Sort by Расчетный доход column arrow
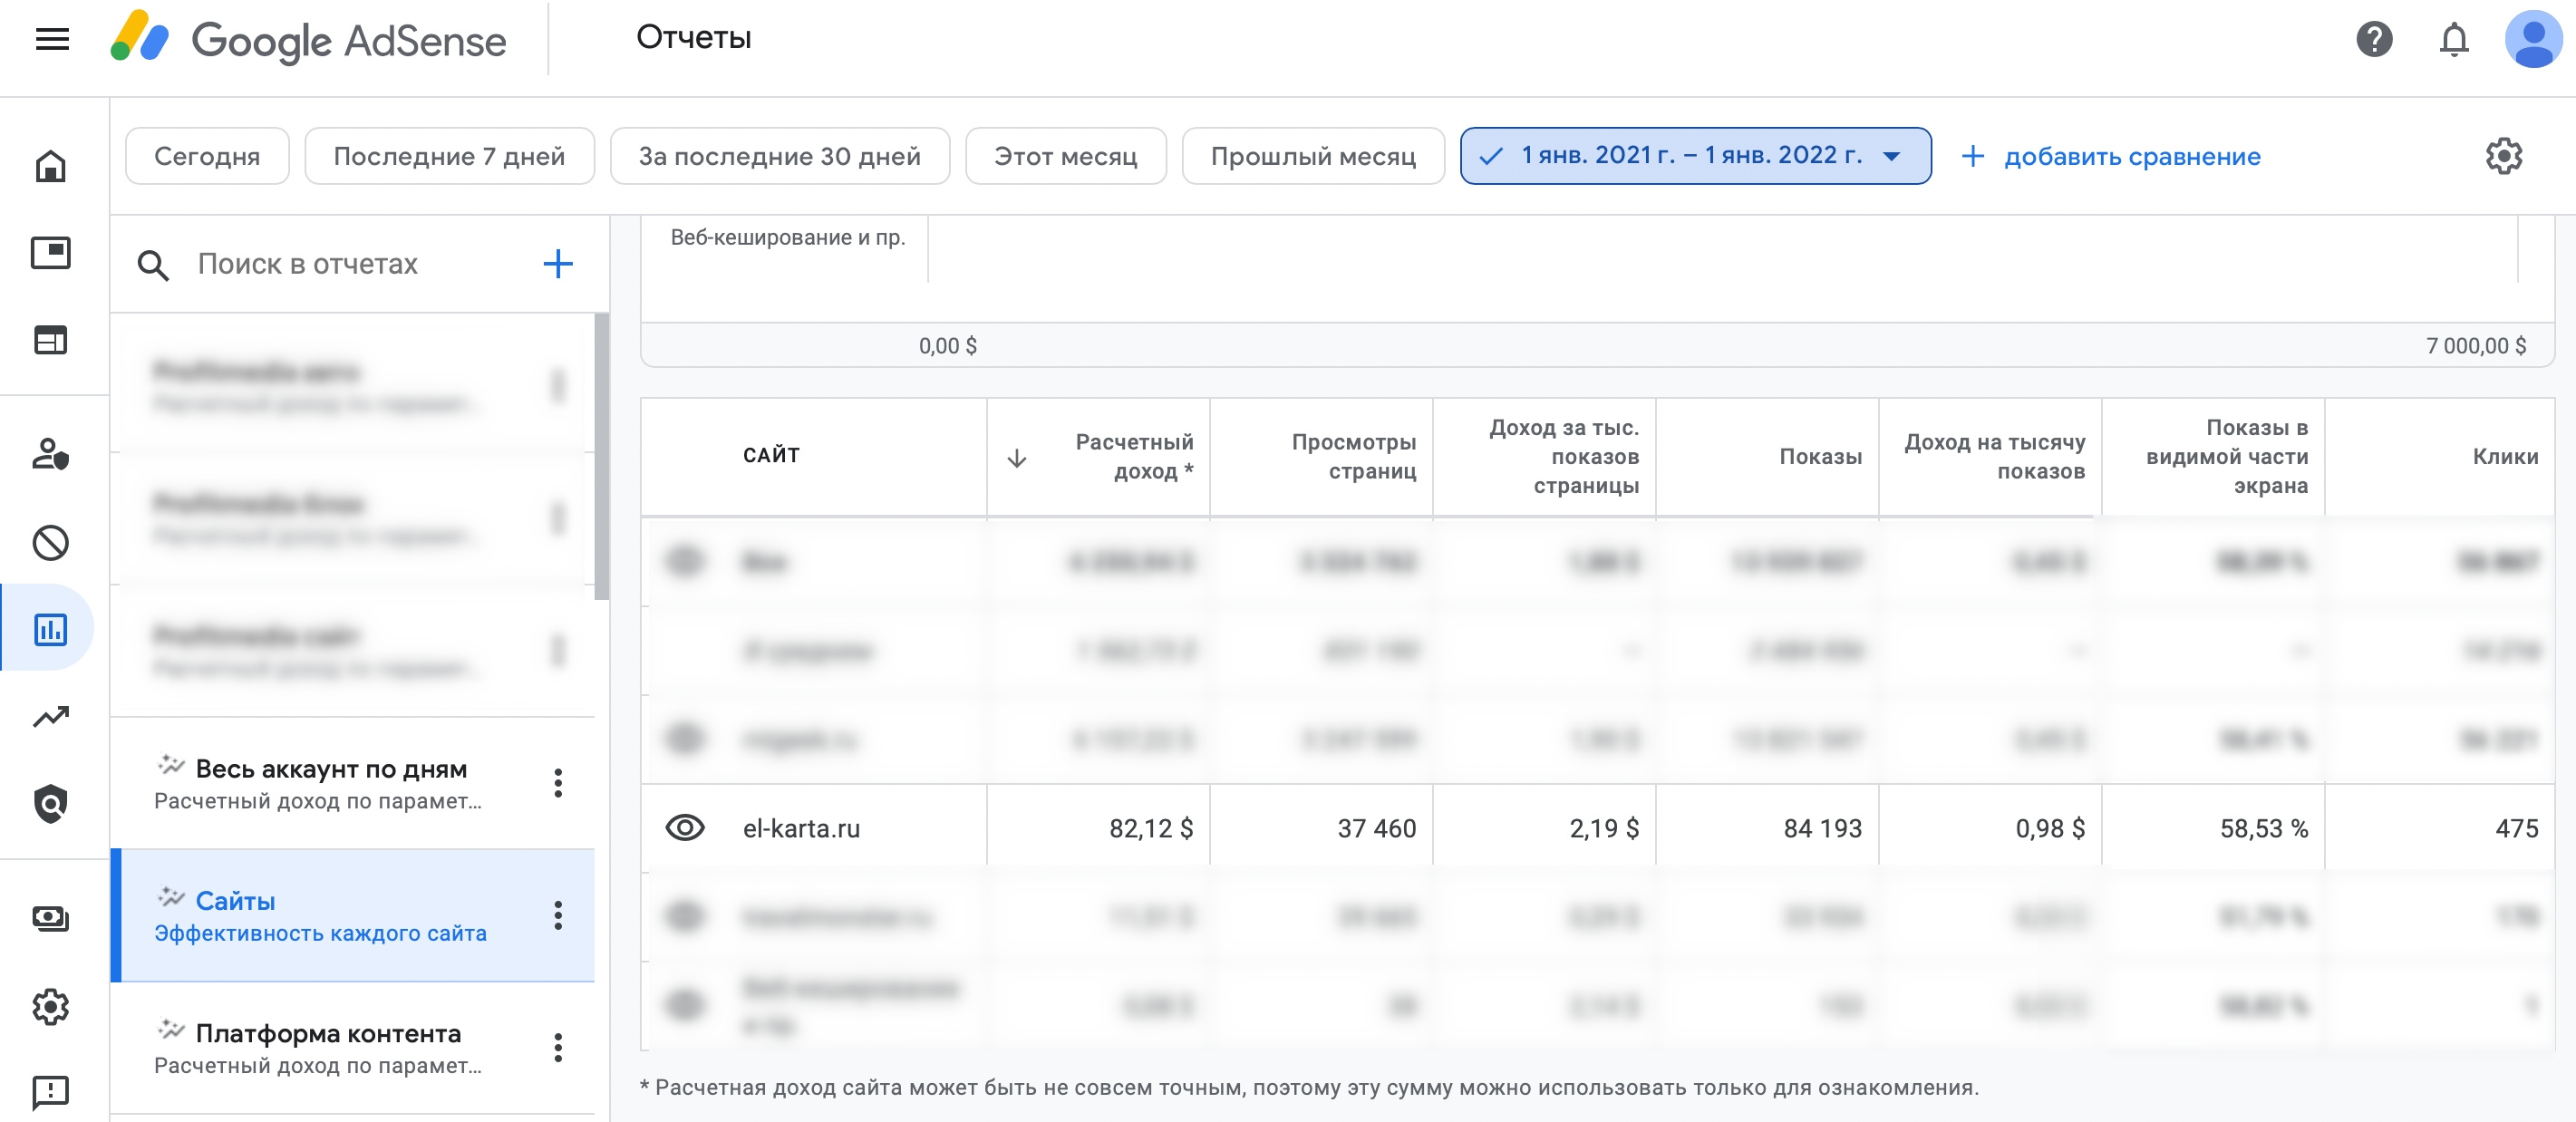Viewport: 2576px width, 1122px height. [1017, 458]
